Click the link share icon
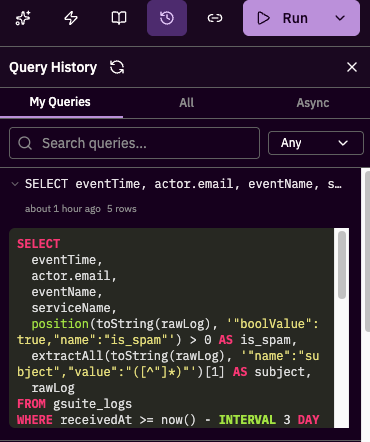 tap(215, 18)
